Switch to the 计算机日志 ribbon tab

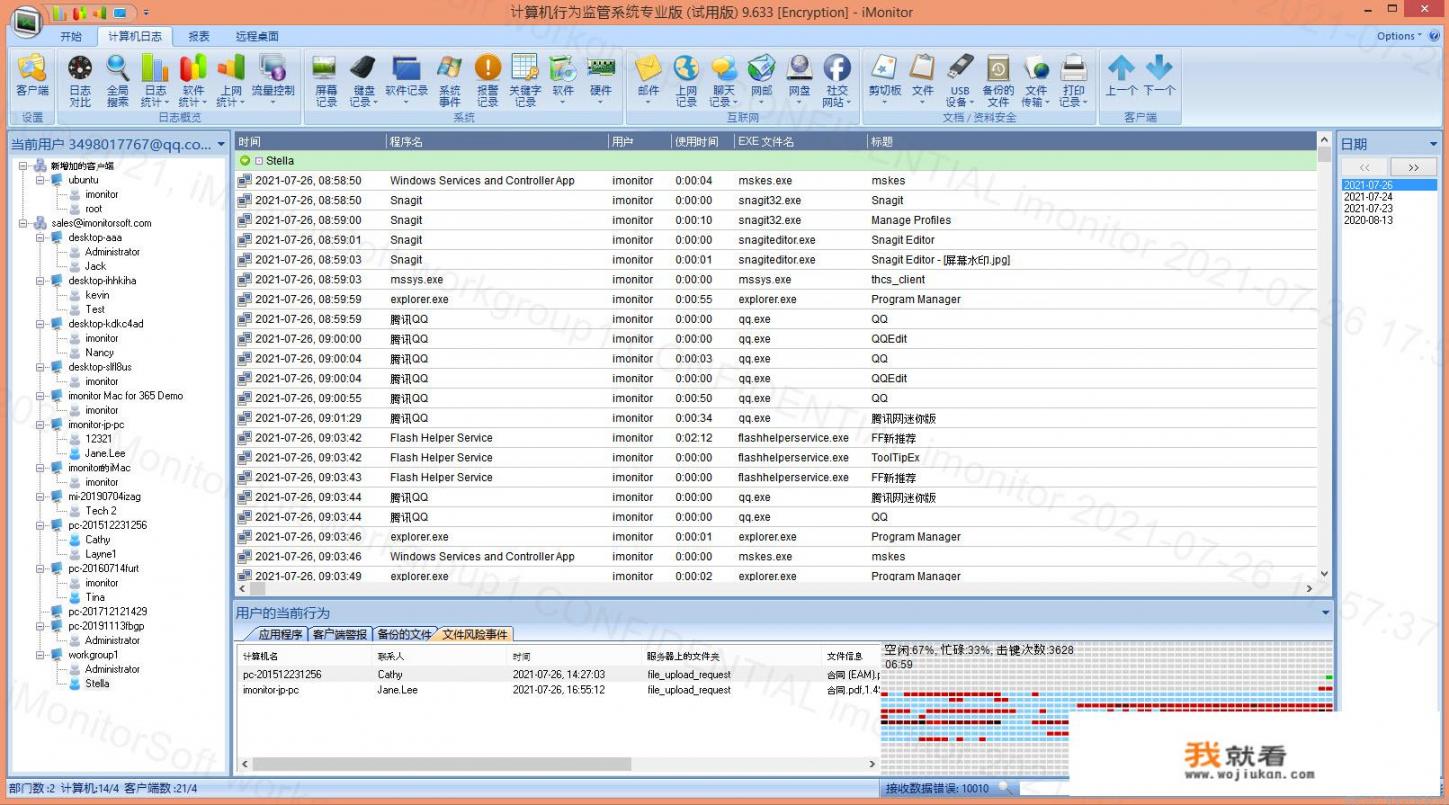(x=135, y=36)
